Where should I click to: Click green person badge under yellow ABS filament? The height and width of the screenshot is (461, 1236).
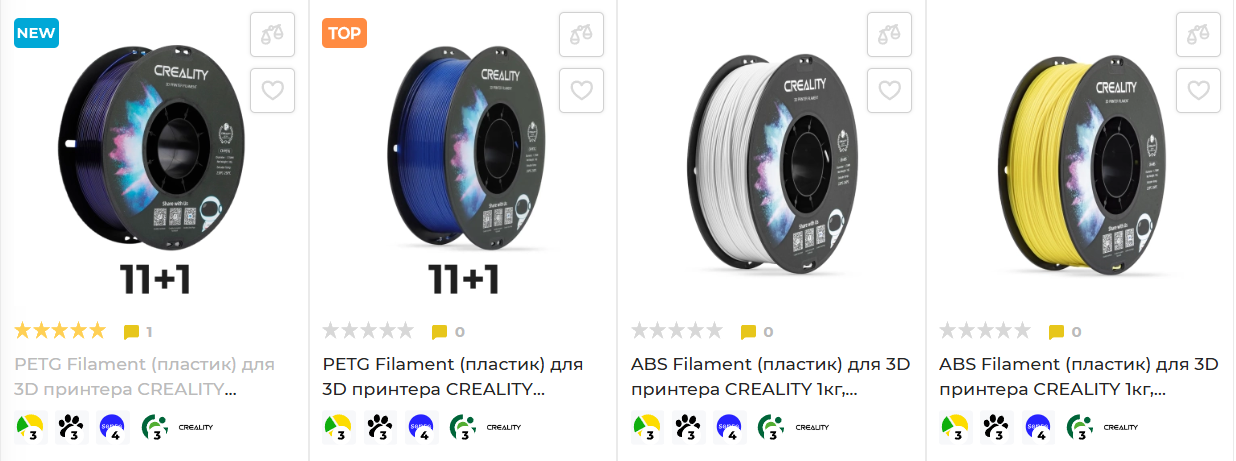tap(1079, 428)
